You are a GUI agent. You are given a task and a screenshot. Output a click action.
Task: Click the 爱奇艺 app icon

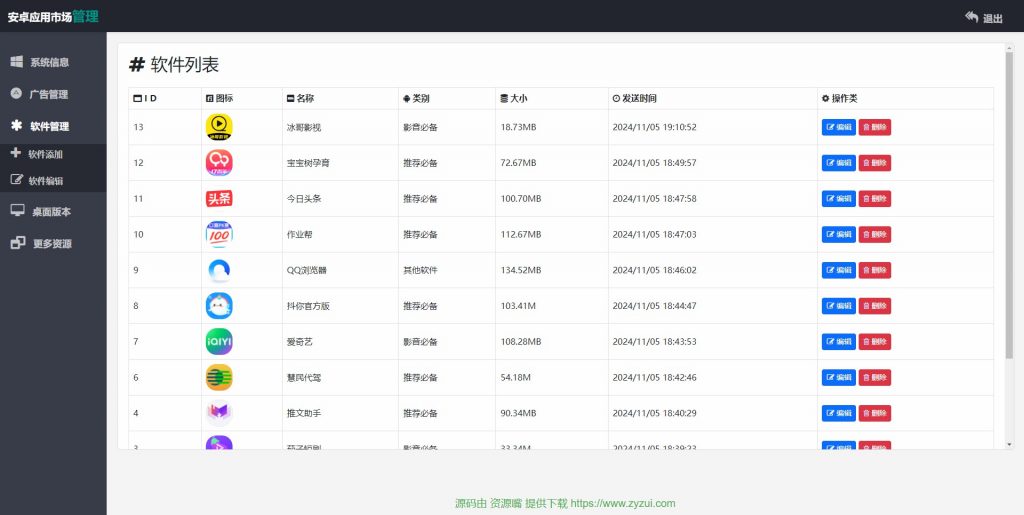tap(219, 341)
